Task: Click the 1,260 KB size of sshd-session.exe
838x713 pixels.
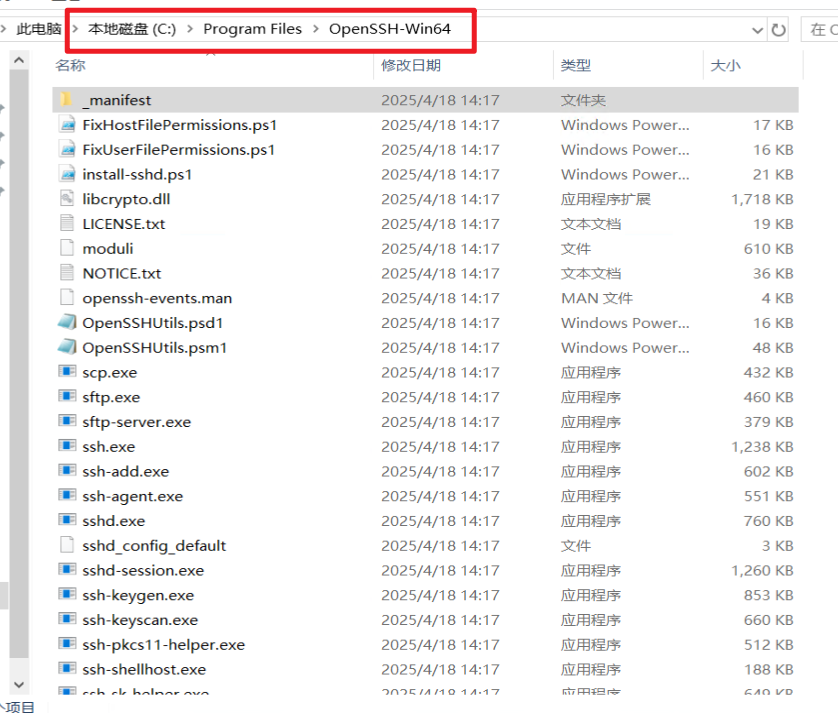Action: (x=762, y=570)
